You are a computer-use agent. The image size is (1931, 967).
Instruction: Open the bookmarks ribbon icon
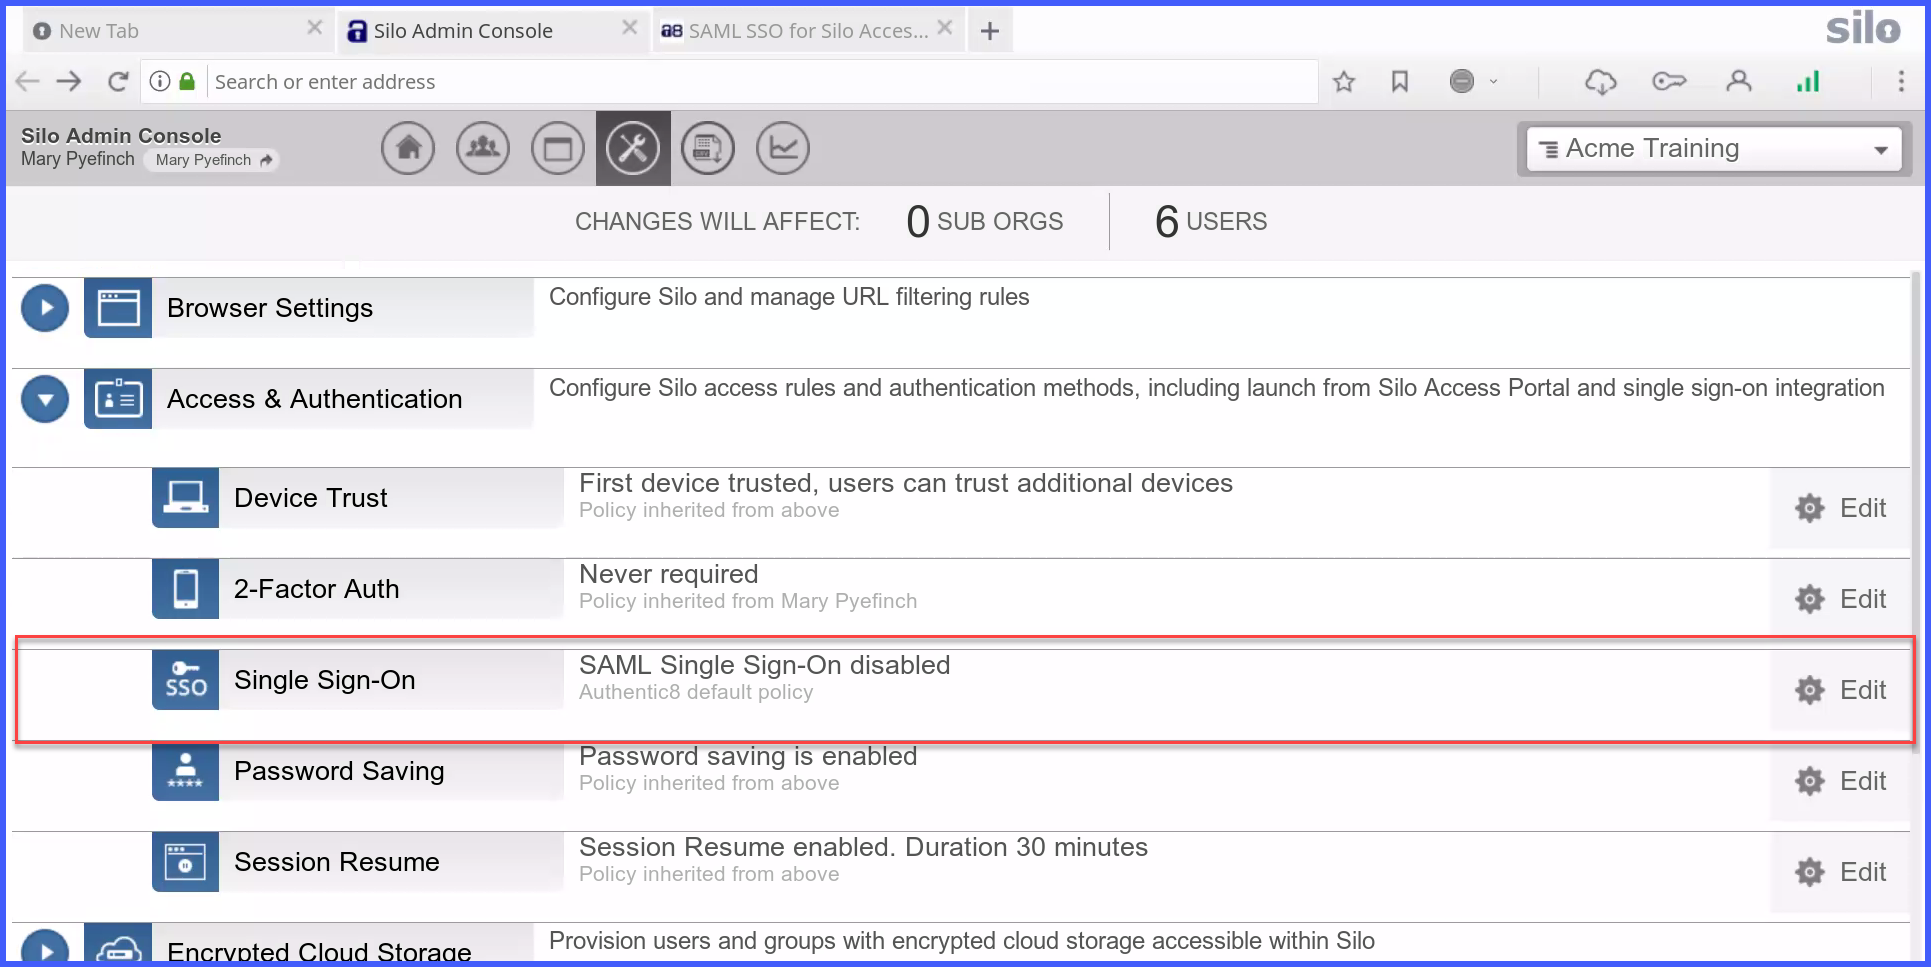(1400, 82)
